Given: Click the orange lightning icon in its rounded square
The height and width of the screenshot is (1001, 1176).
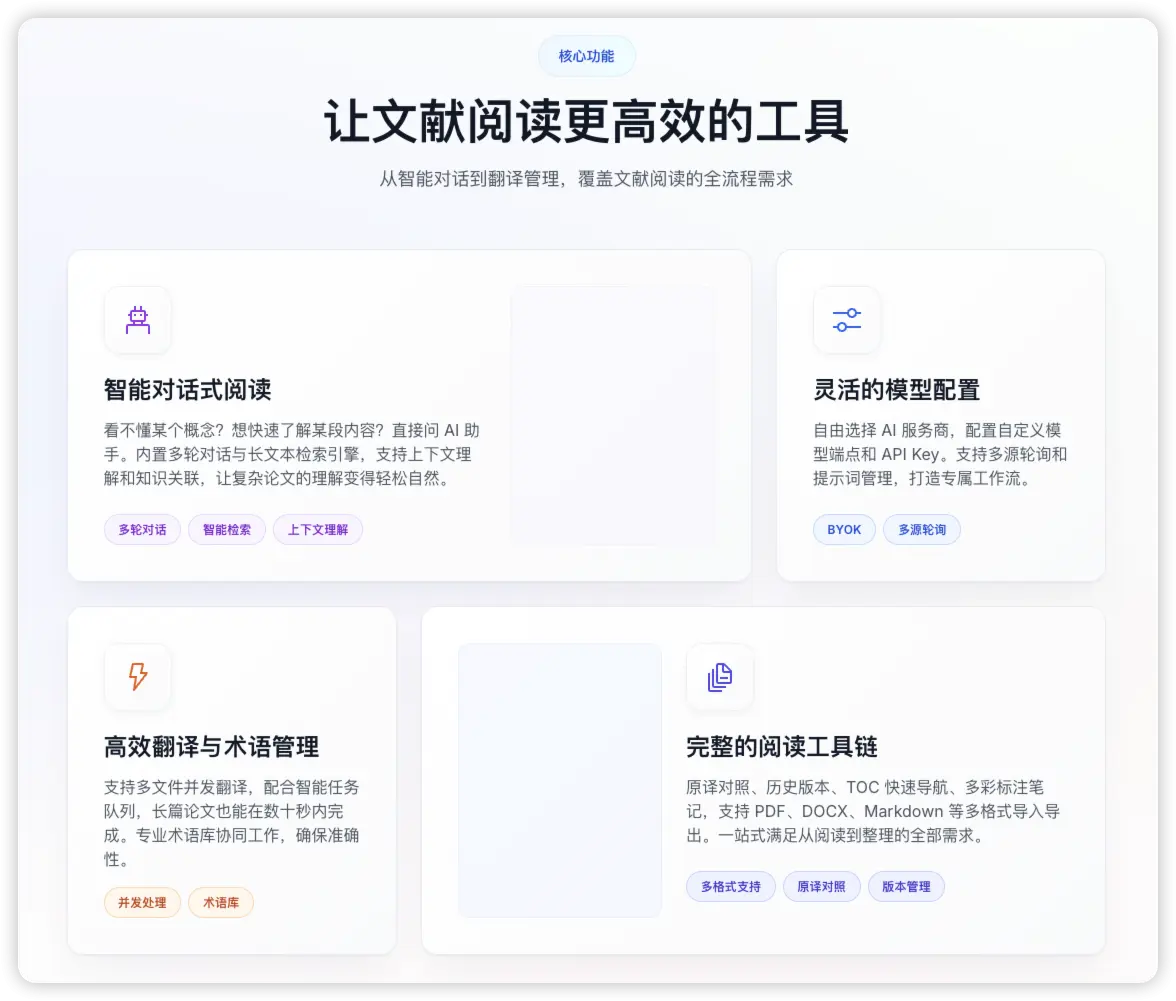Looking at the screenshot, I should point(138,677).
